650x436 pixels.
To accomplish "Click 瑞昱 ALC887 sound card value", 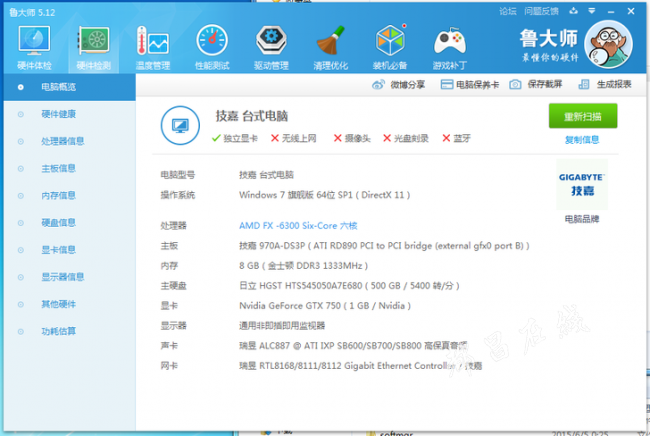I will (x=353, y=346).
